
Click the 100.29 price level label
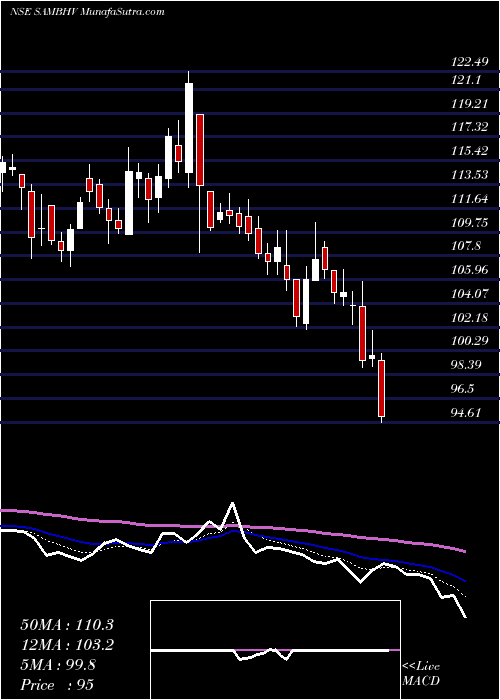(x=470, y=341)
